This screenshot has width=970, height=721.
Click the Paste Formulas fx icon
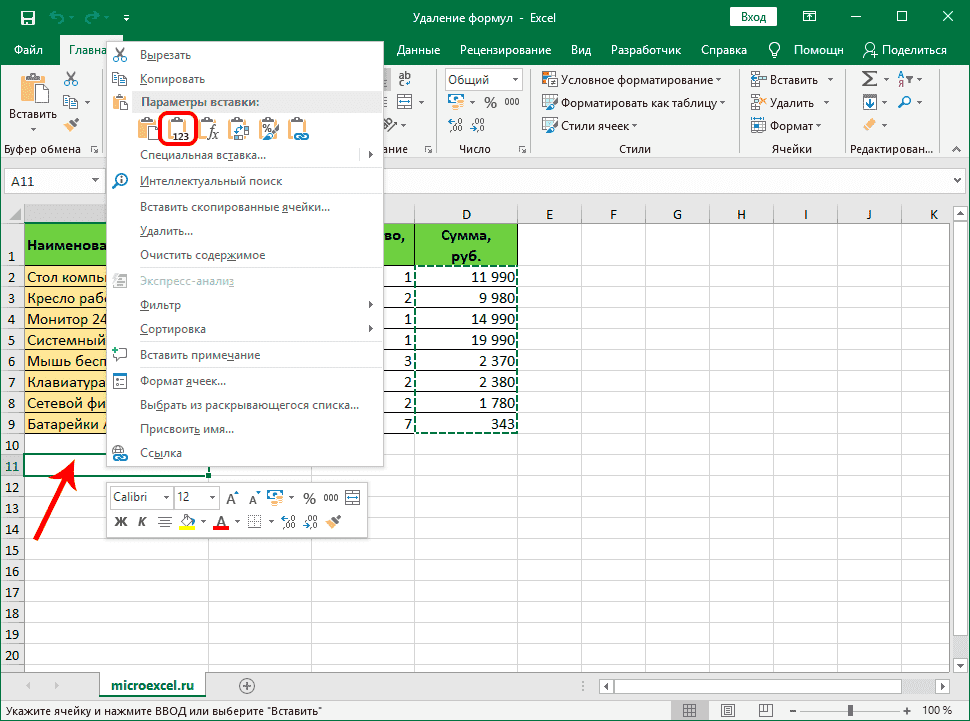coord(211,128)
